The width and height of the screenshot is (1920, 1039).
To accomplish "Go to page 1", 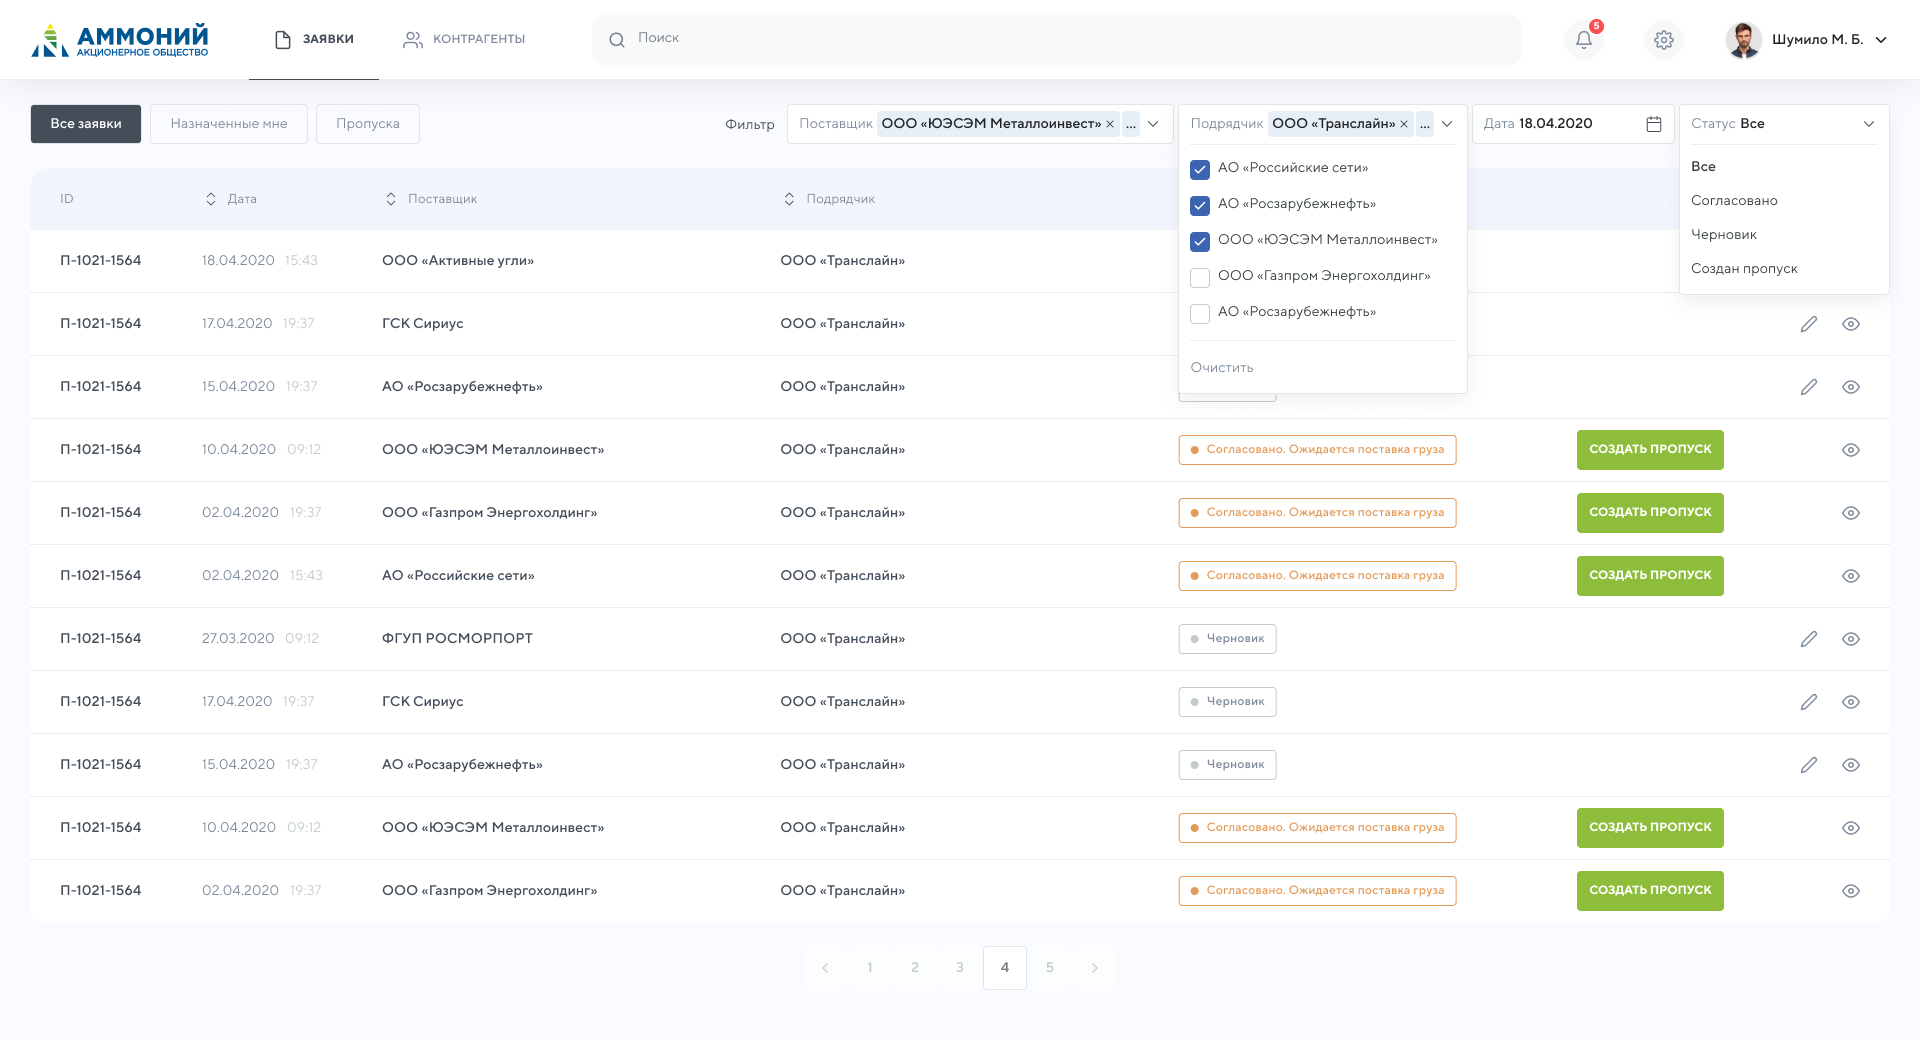I will pos(870,968).
